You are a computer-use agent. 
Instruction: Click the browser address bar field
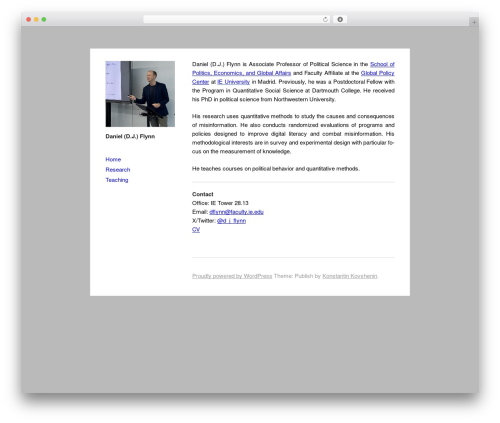coord(237,19)
